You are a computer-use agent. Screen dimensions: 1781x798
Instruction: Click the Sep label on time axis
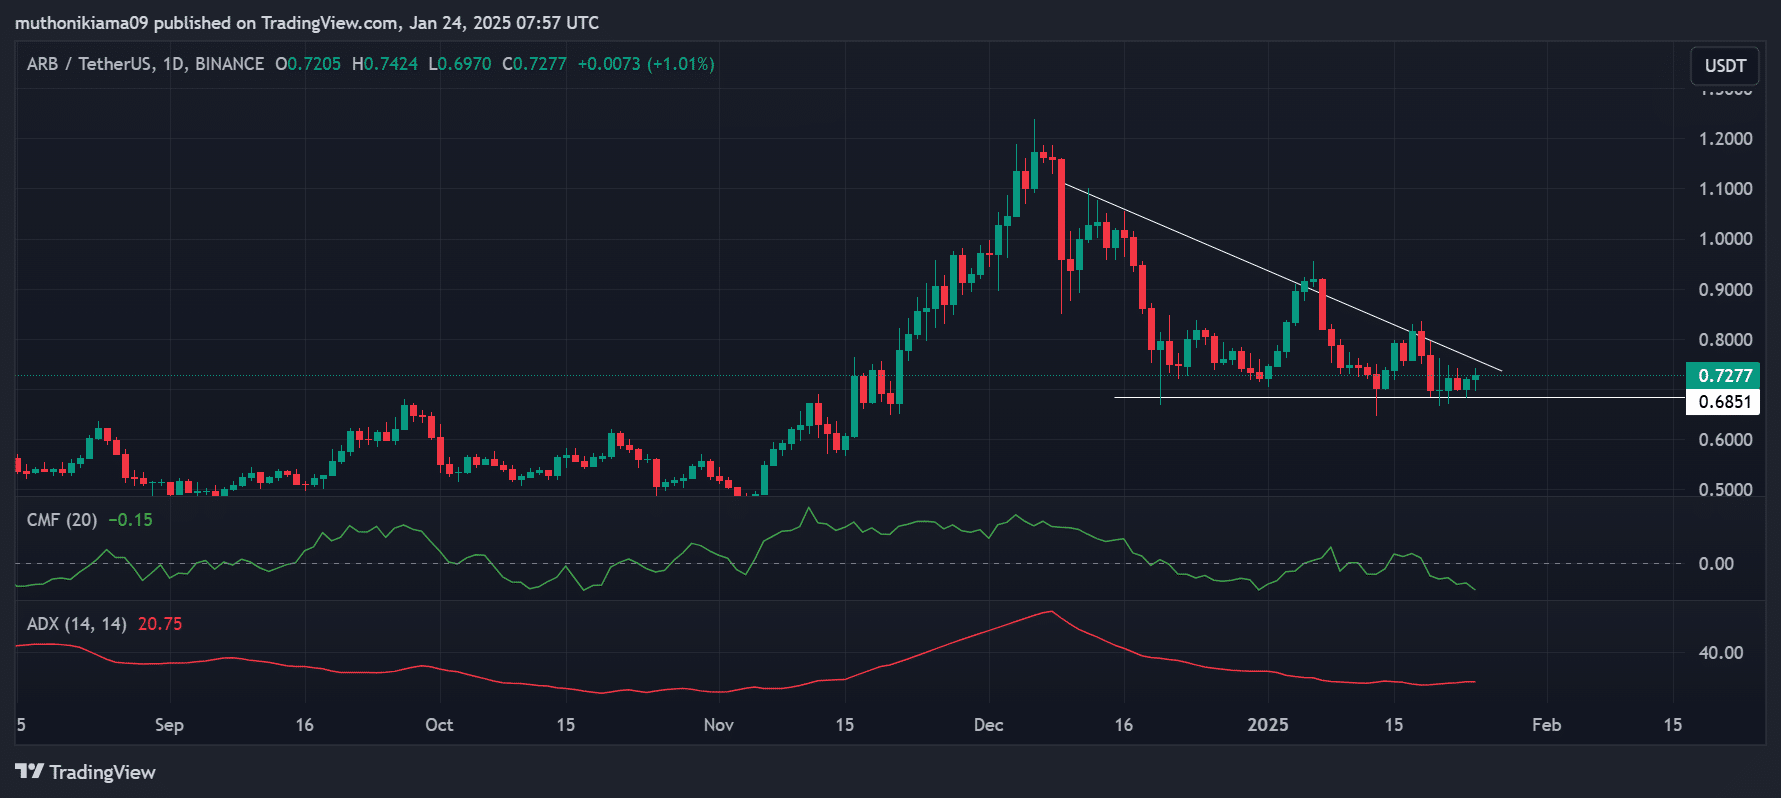pos(169,725)
